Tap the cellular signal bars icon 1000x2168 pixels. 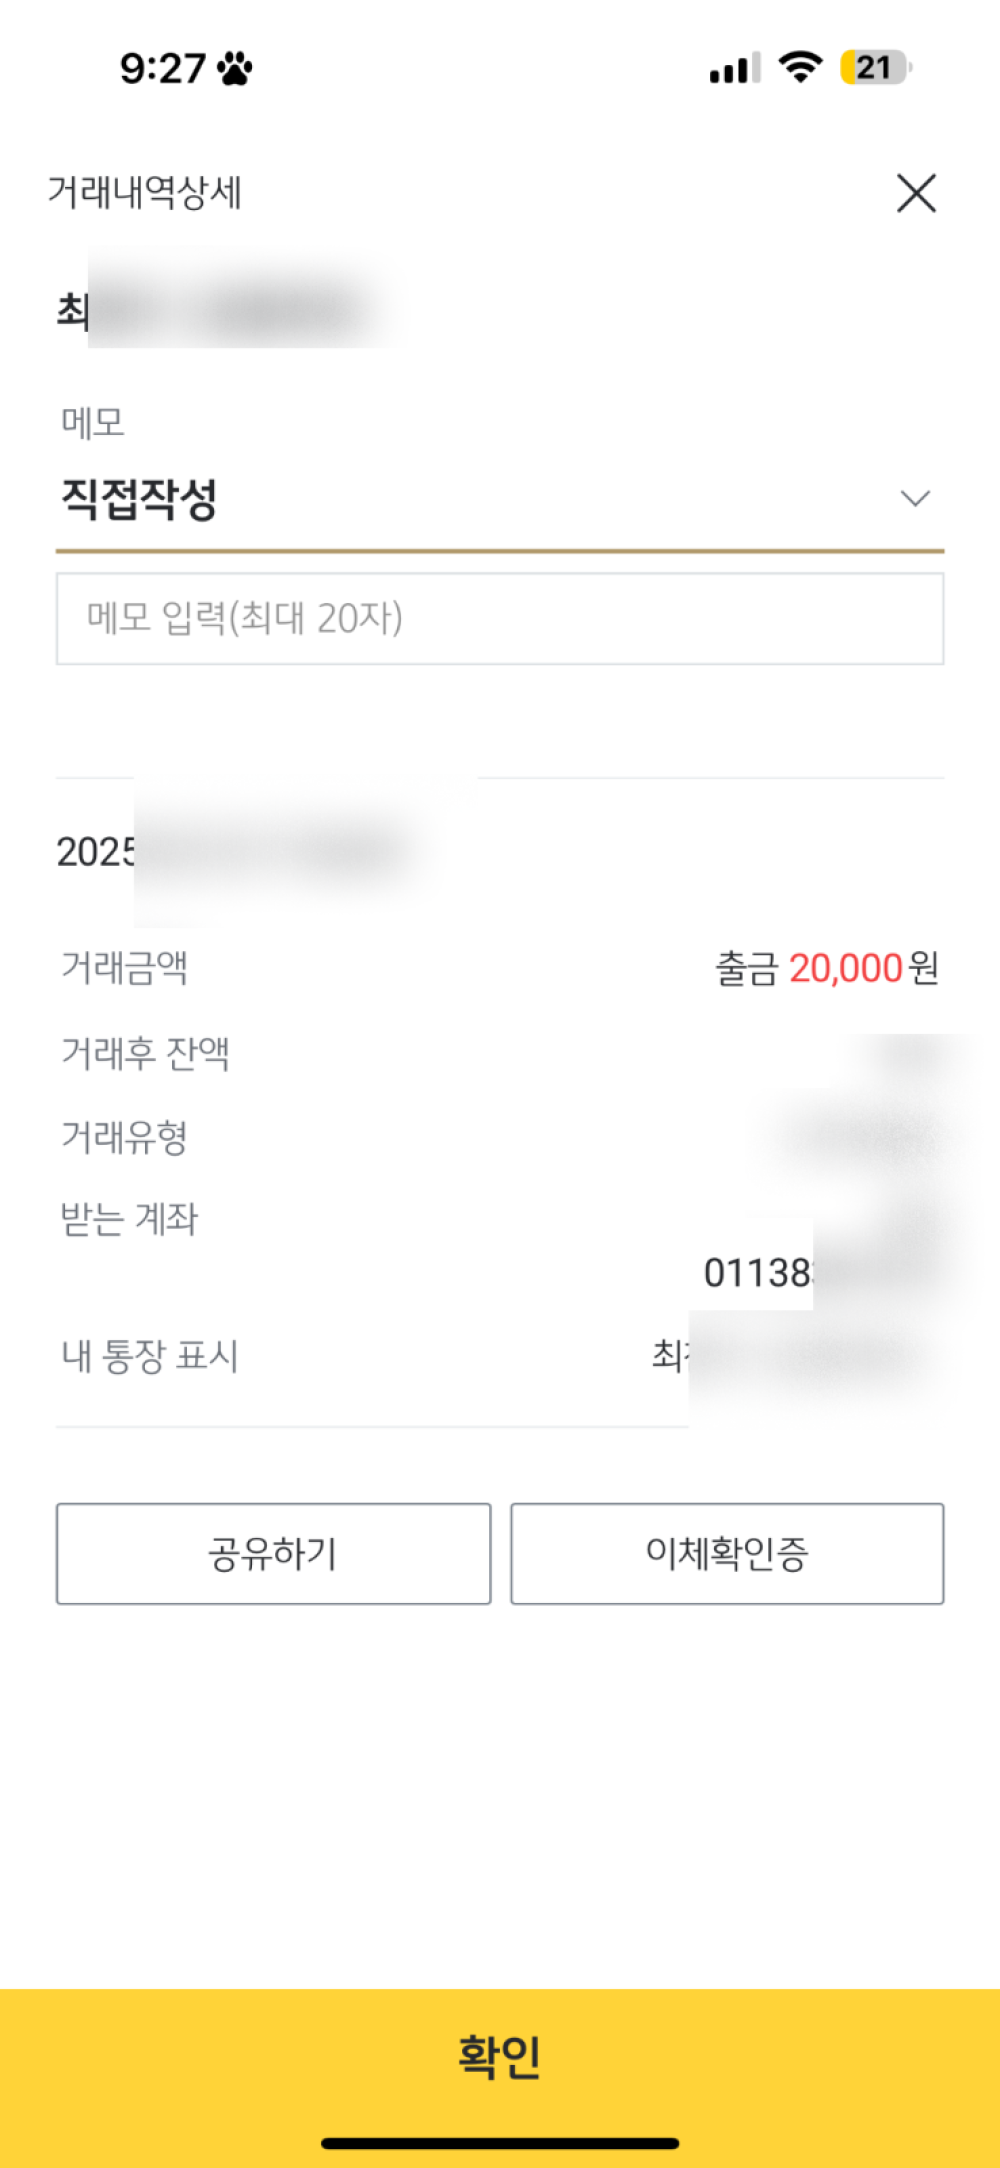click(734, 68)
